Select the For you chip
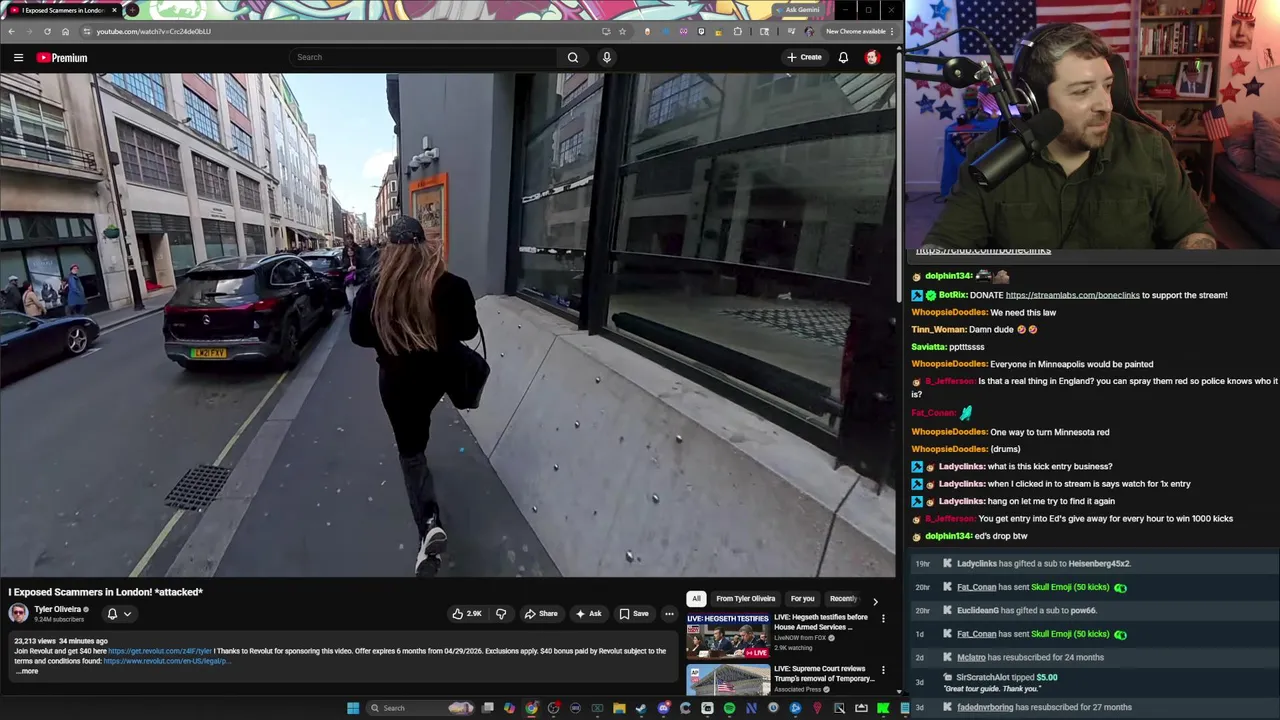 802,599
